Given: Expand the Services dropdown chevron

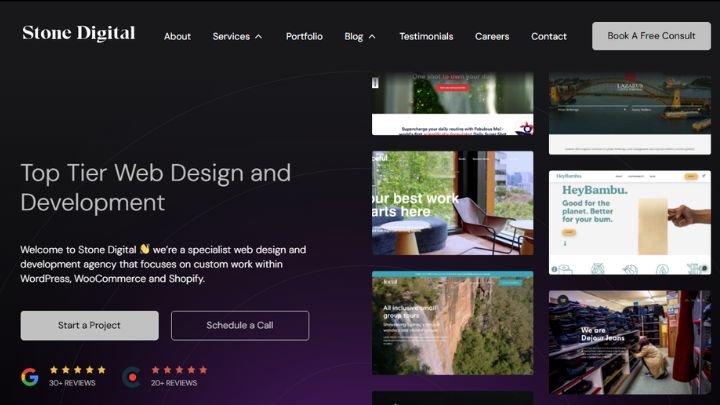Looking at the screenshot, I should point(259,37).
